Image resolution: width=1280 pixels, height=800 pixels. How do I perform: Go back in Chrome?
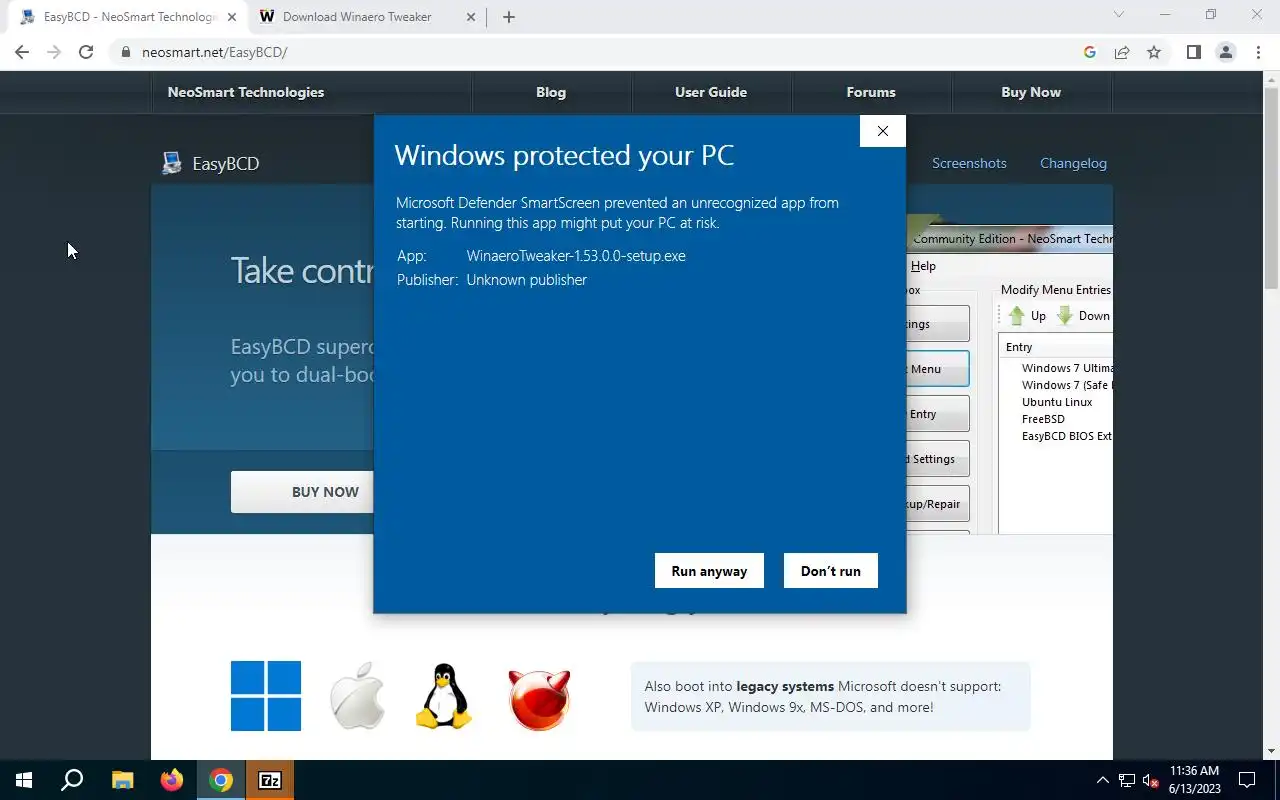(x=22, y=52)
